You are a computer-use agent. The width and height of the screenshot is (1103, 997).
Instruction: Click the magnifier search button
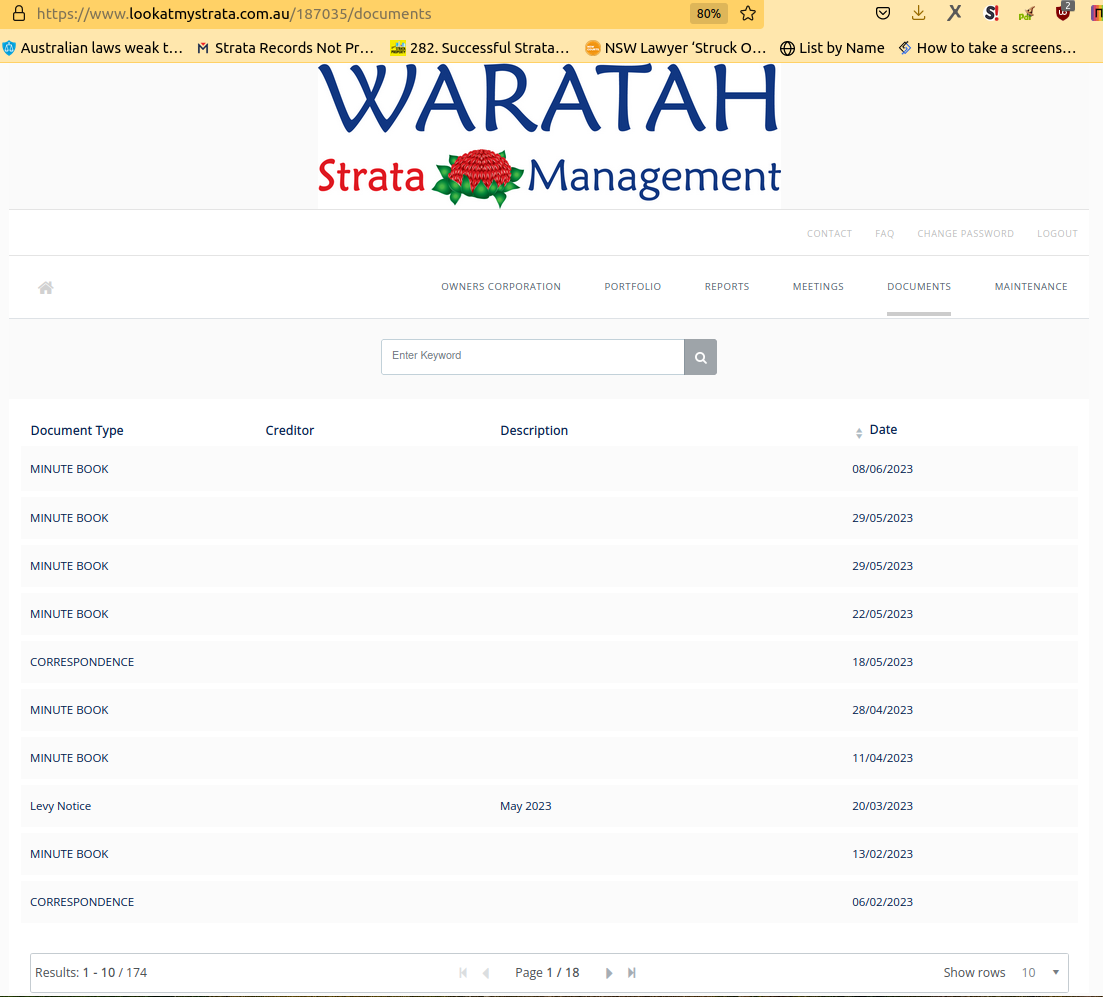701,357
